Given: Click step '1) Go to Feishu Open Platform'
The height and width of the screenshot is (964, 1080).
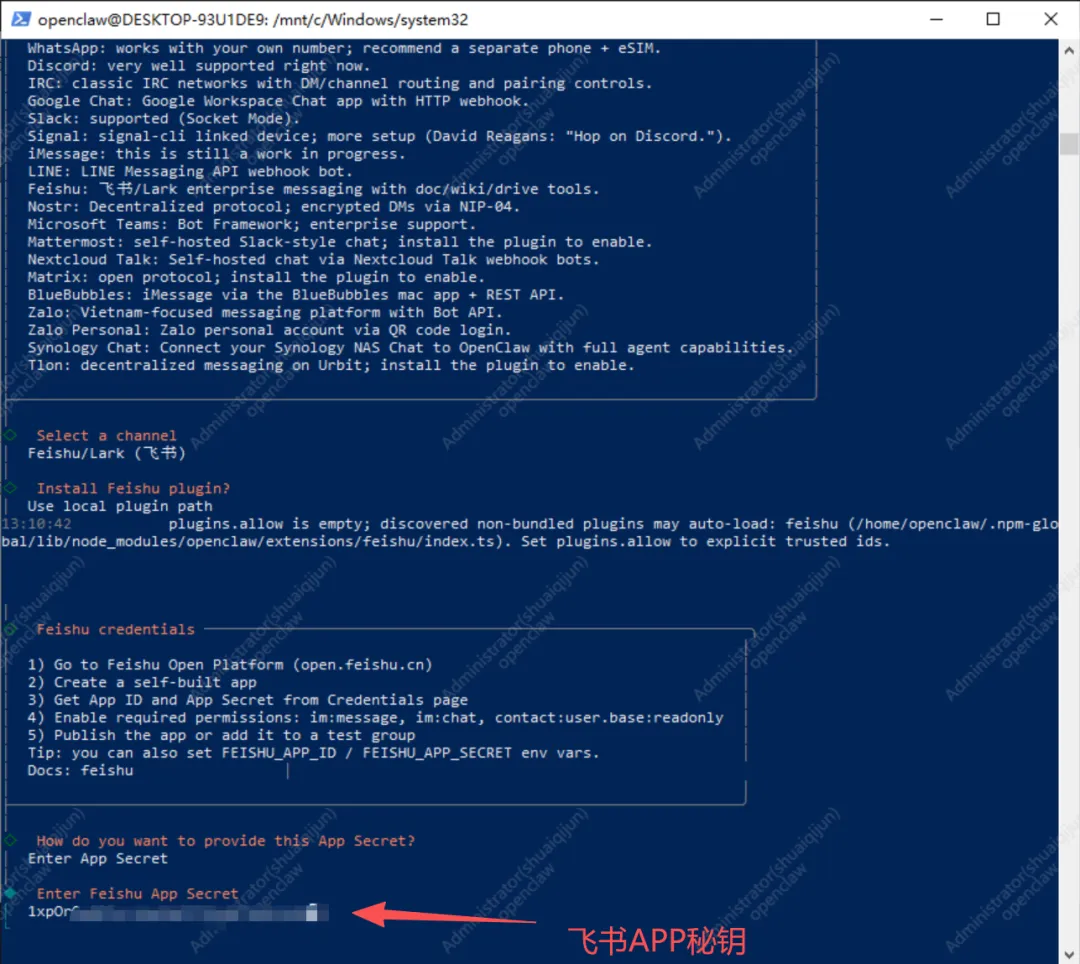Looking at the screenshot, I should [x=229, y=665].
